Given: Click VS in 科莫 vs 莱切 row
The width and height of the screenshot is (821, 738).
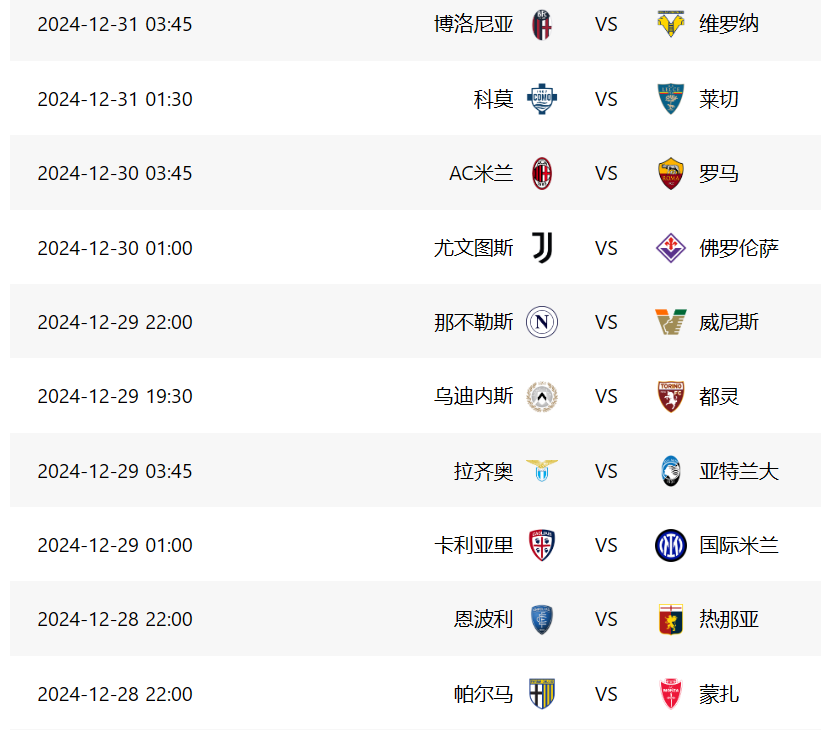Looking at the screenshot, I should coord(606,99).
